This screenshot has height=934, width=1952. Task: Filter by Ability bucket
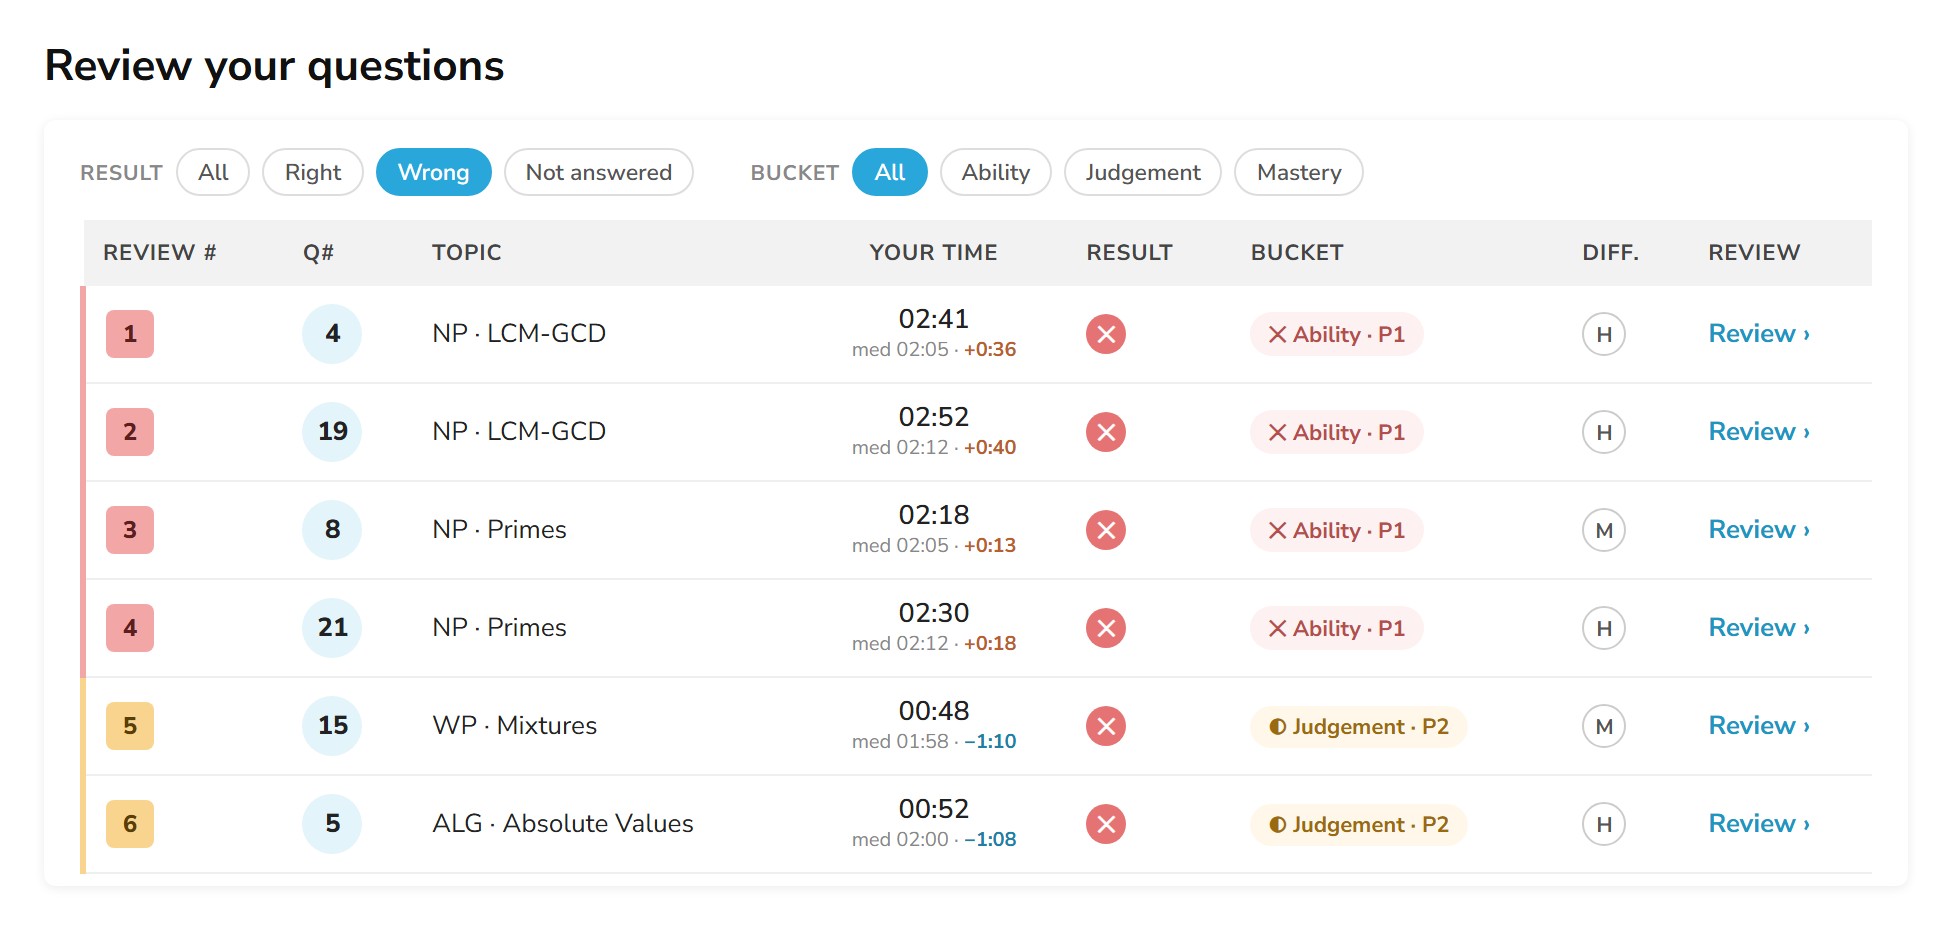[996, 172]
